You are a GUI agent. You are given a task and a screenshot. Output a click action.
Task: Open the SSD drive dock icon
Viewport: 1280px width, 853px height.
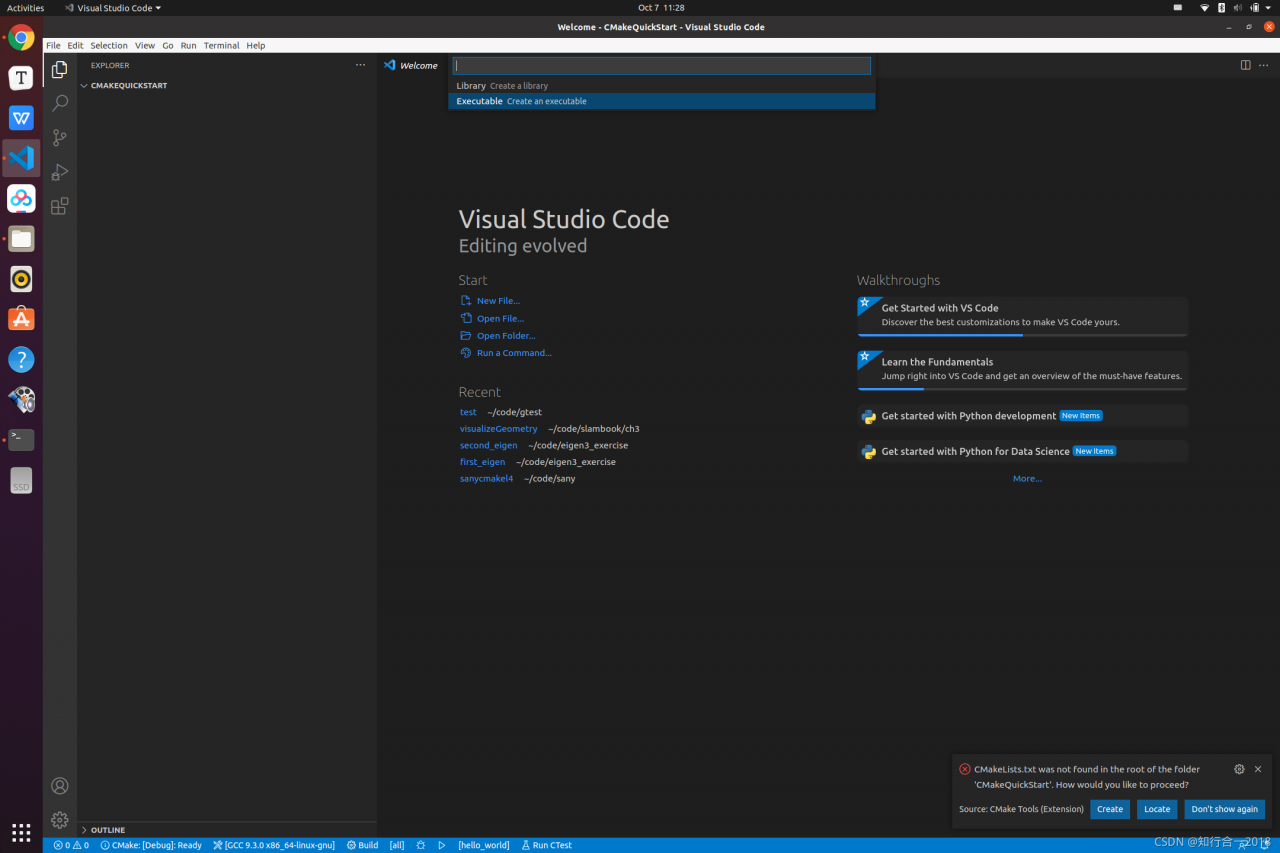[21, 480]
